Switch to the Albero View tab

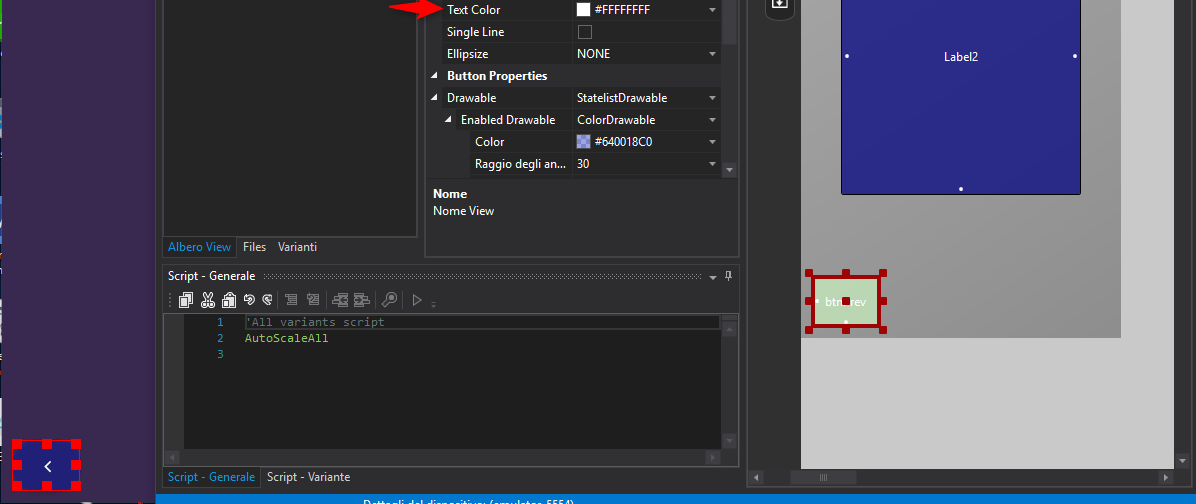pos(199,247)
